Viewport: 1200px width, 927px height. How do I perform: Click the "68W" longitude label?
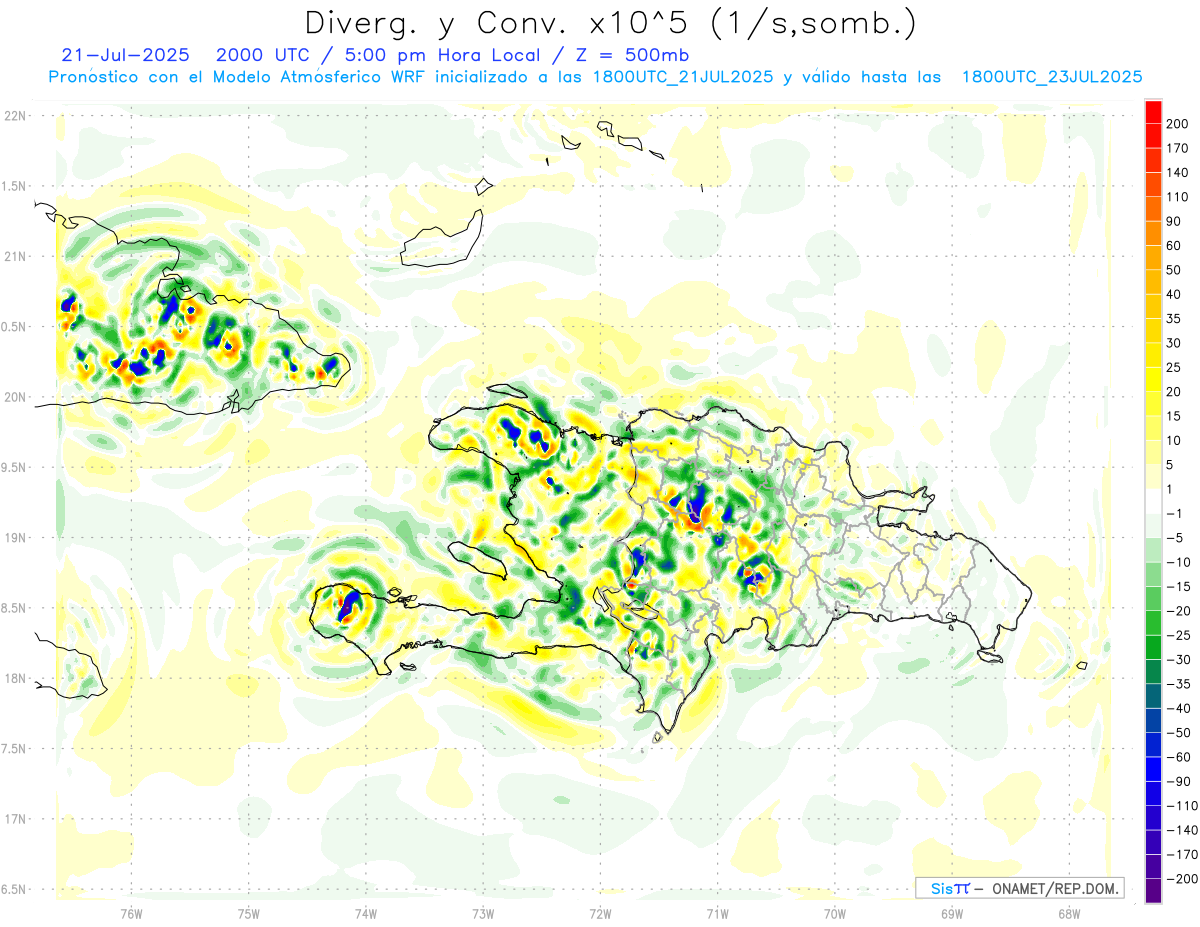click(x=1069, y=913)
